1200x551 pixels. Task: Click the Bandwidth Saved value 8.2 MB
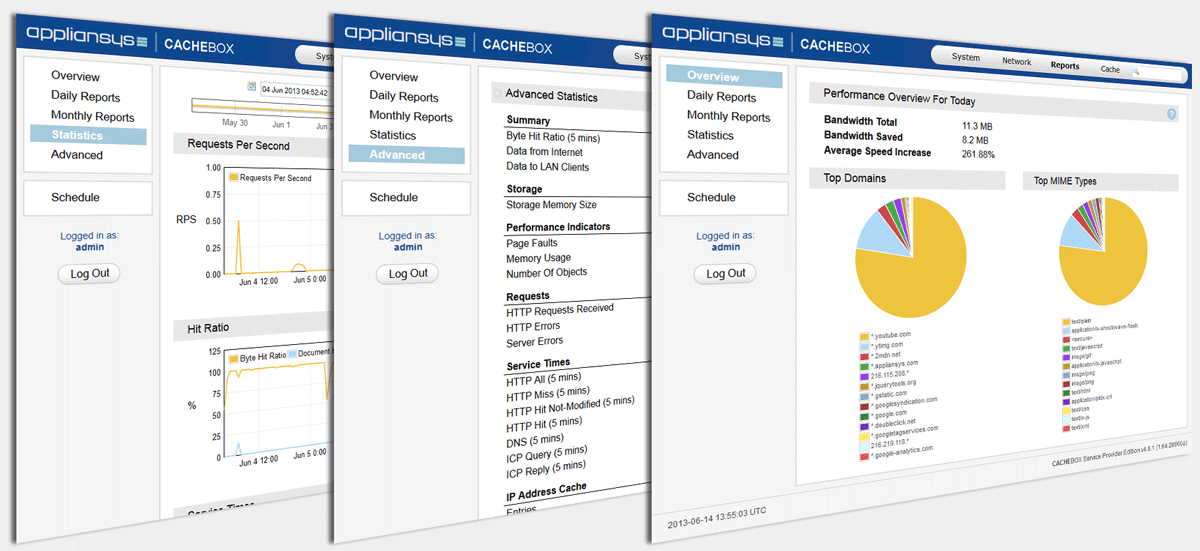pyautogui.click(x=975, y=140)
